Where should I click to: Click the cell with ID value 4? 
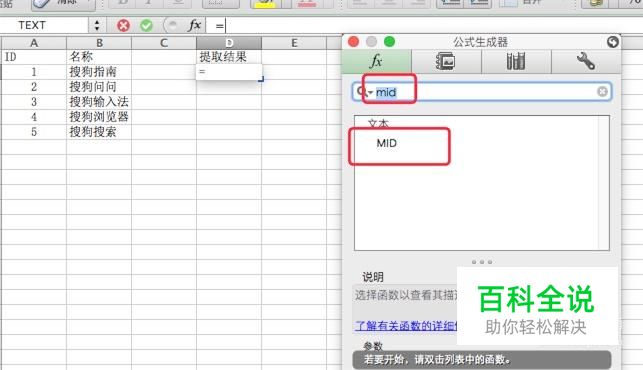(x=34, y=117)
